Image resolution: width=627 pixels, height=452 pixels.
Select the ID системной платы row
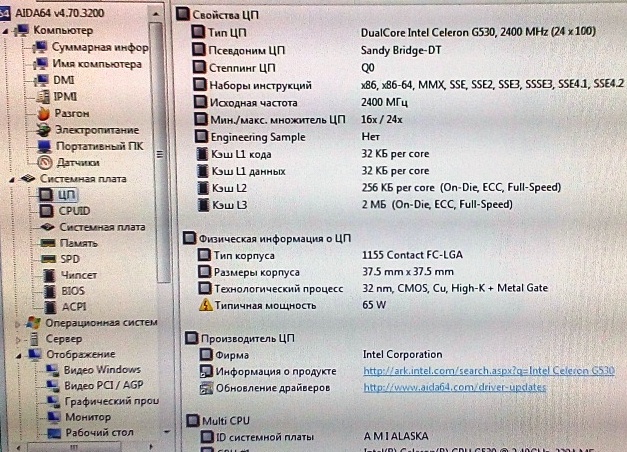tap(314, 436)
